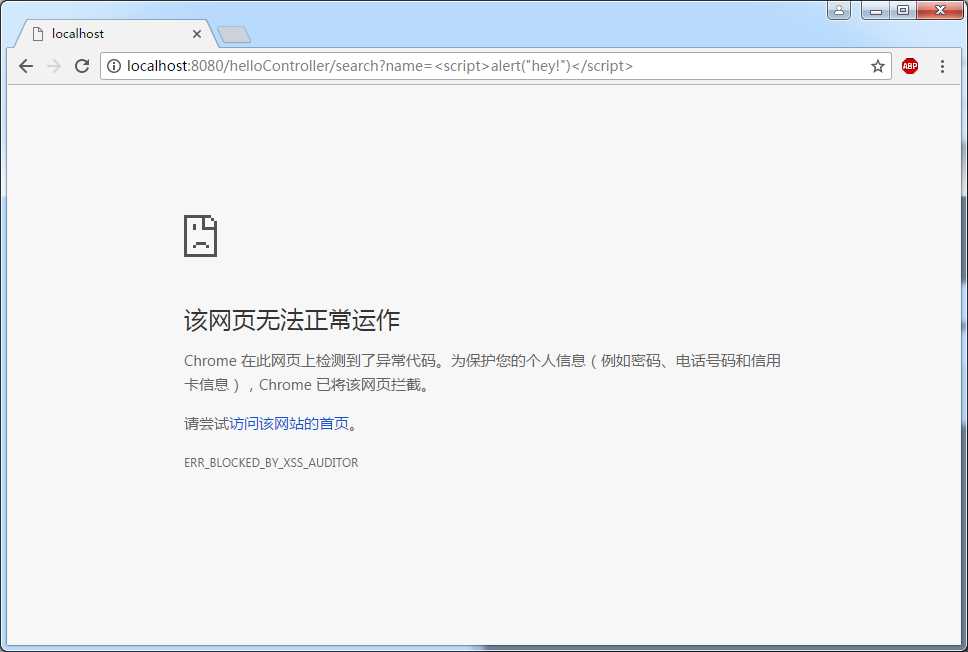Click the address bar URL field
Viewport: 968px width, 652px height.
496,66
